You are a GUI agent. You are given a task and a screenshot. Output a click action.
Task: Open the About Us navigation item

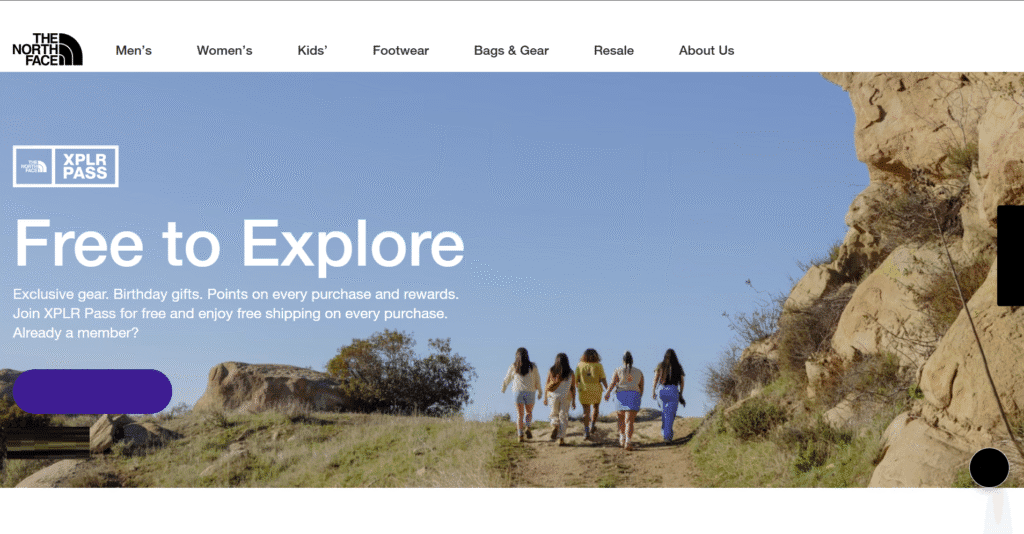(706, 50)
